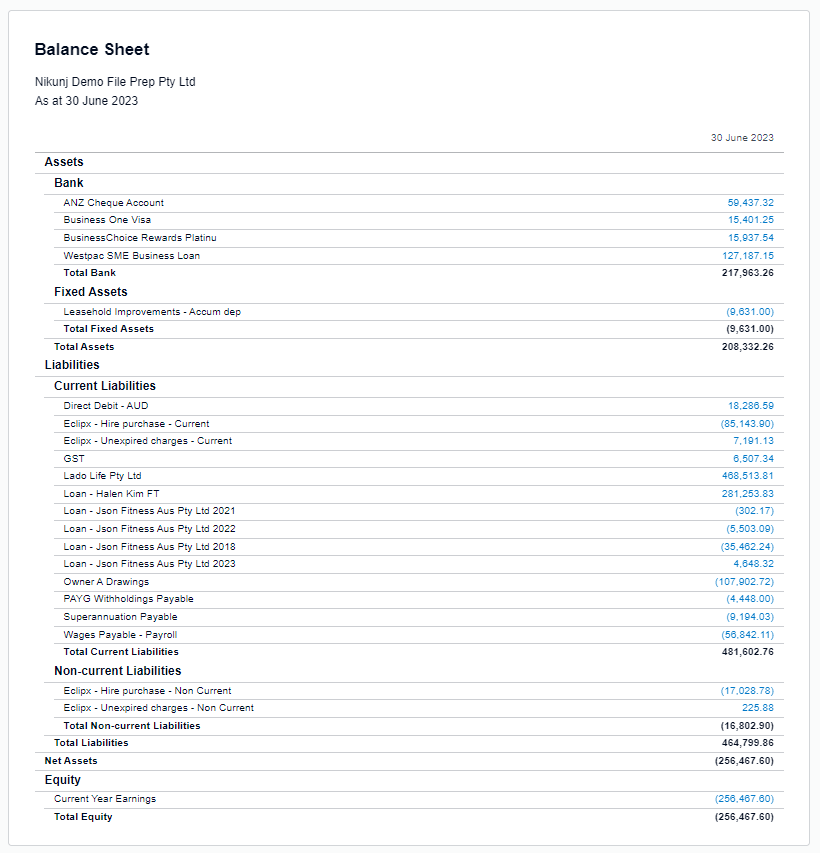The width and height of the screenshot is (820, 853).
Task: Open Business One Visa amount 15,401.25
Action: 751,220
